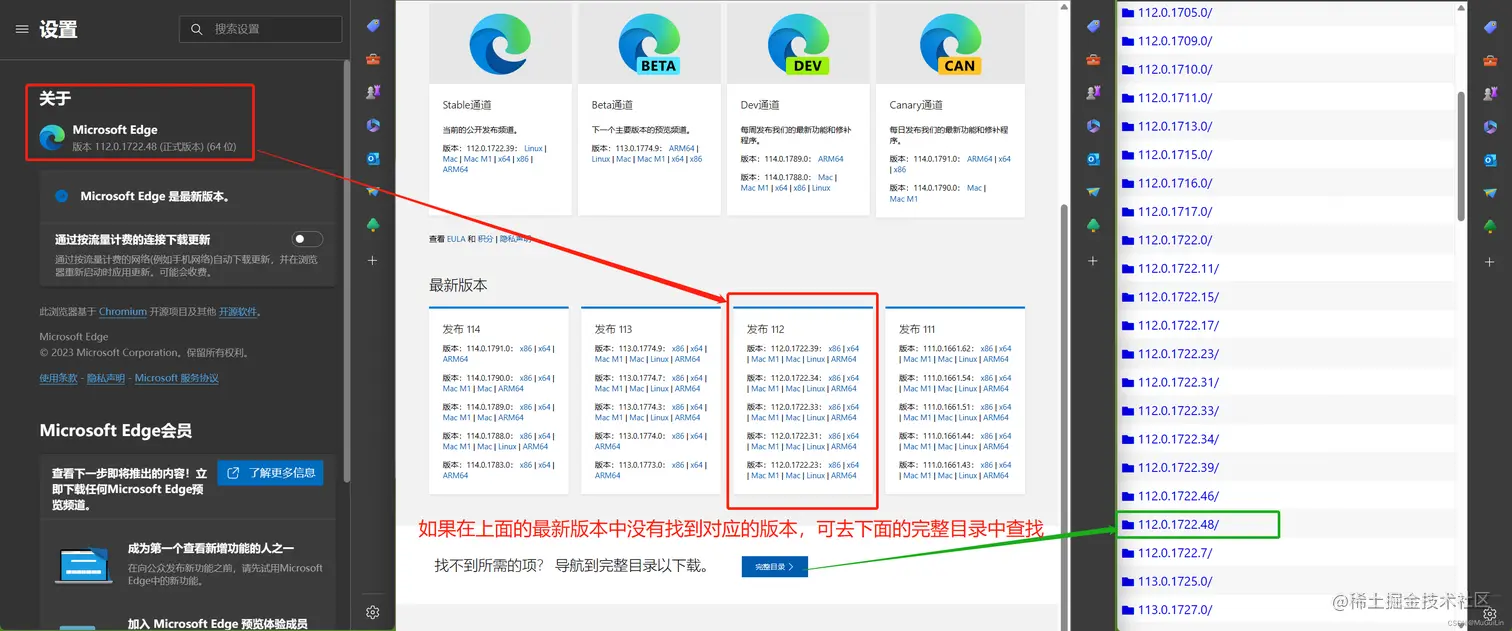This screenshot has height=631, width=1512.
Task: Open the Chromium link in settings
Action: click(x=123, y=312)
